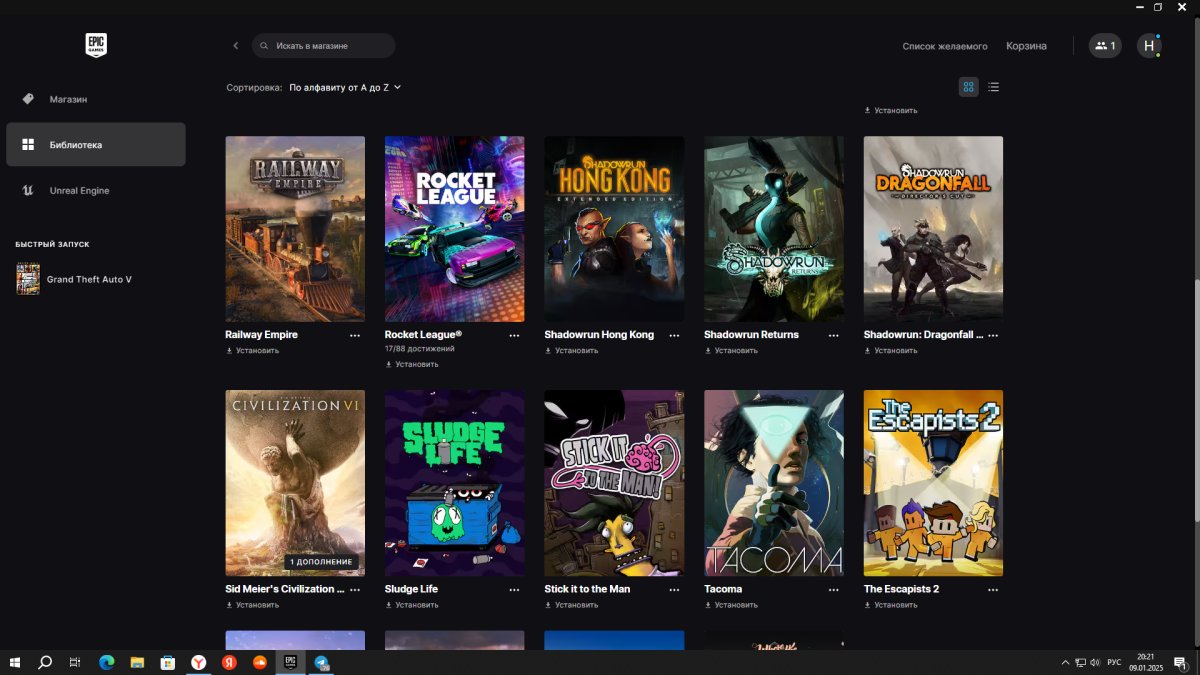Select Библиотека in the sidebar
The width and height of the screenshot is (1200, 675).
96,145
